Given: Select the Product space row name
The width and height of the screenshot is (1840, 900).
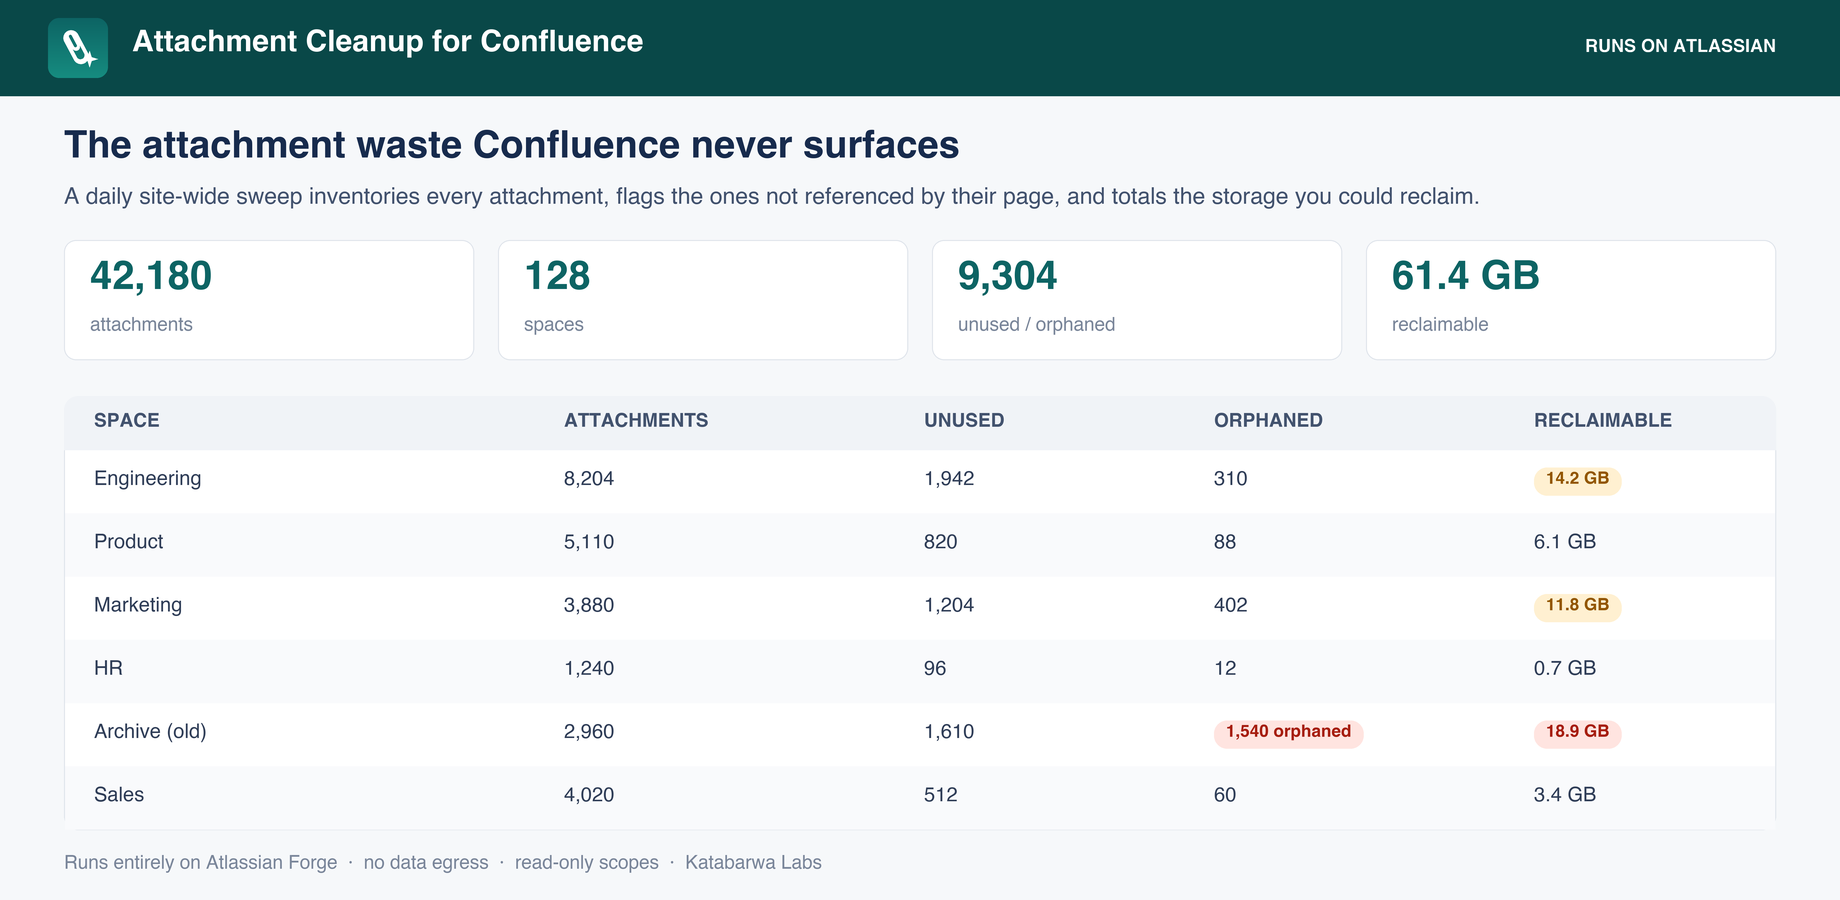Looking at the screenshot, I should click(129, 542).
